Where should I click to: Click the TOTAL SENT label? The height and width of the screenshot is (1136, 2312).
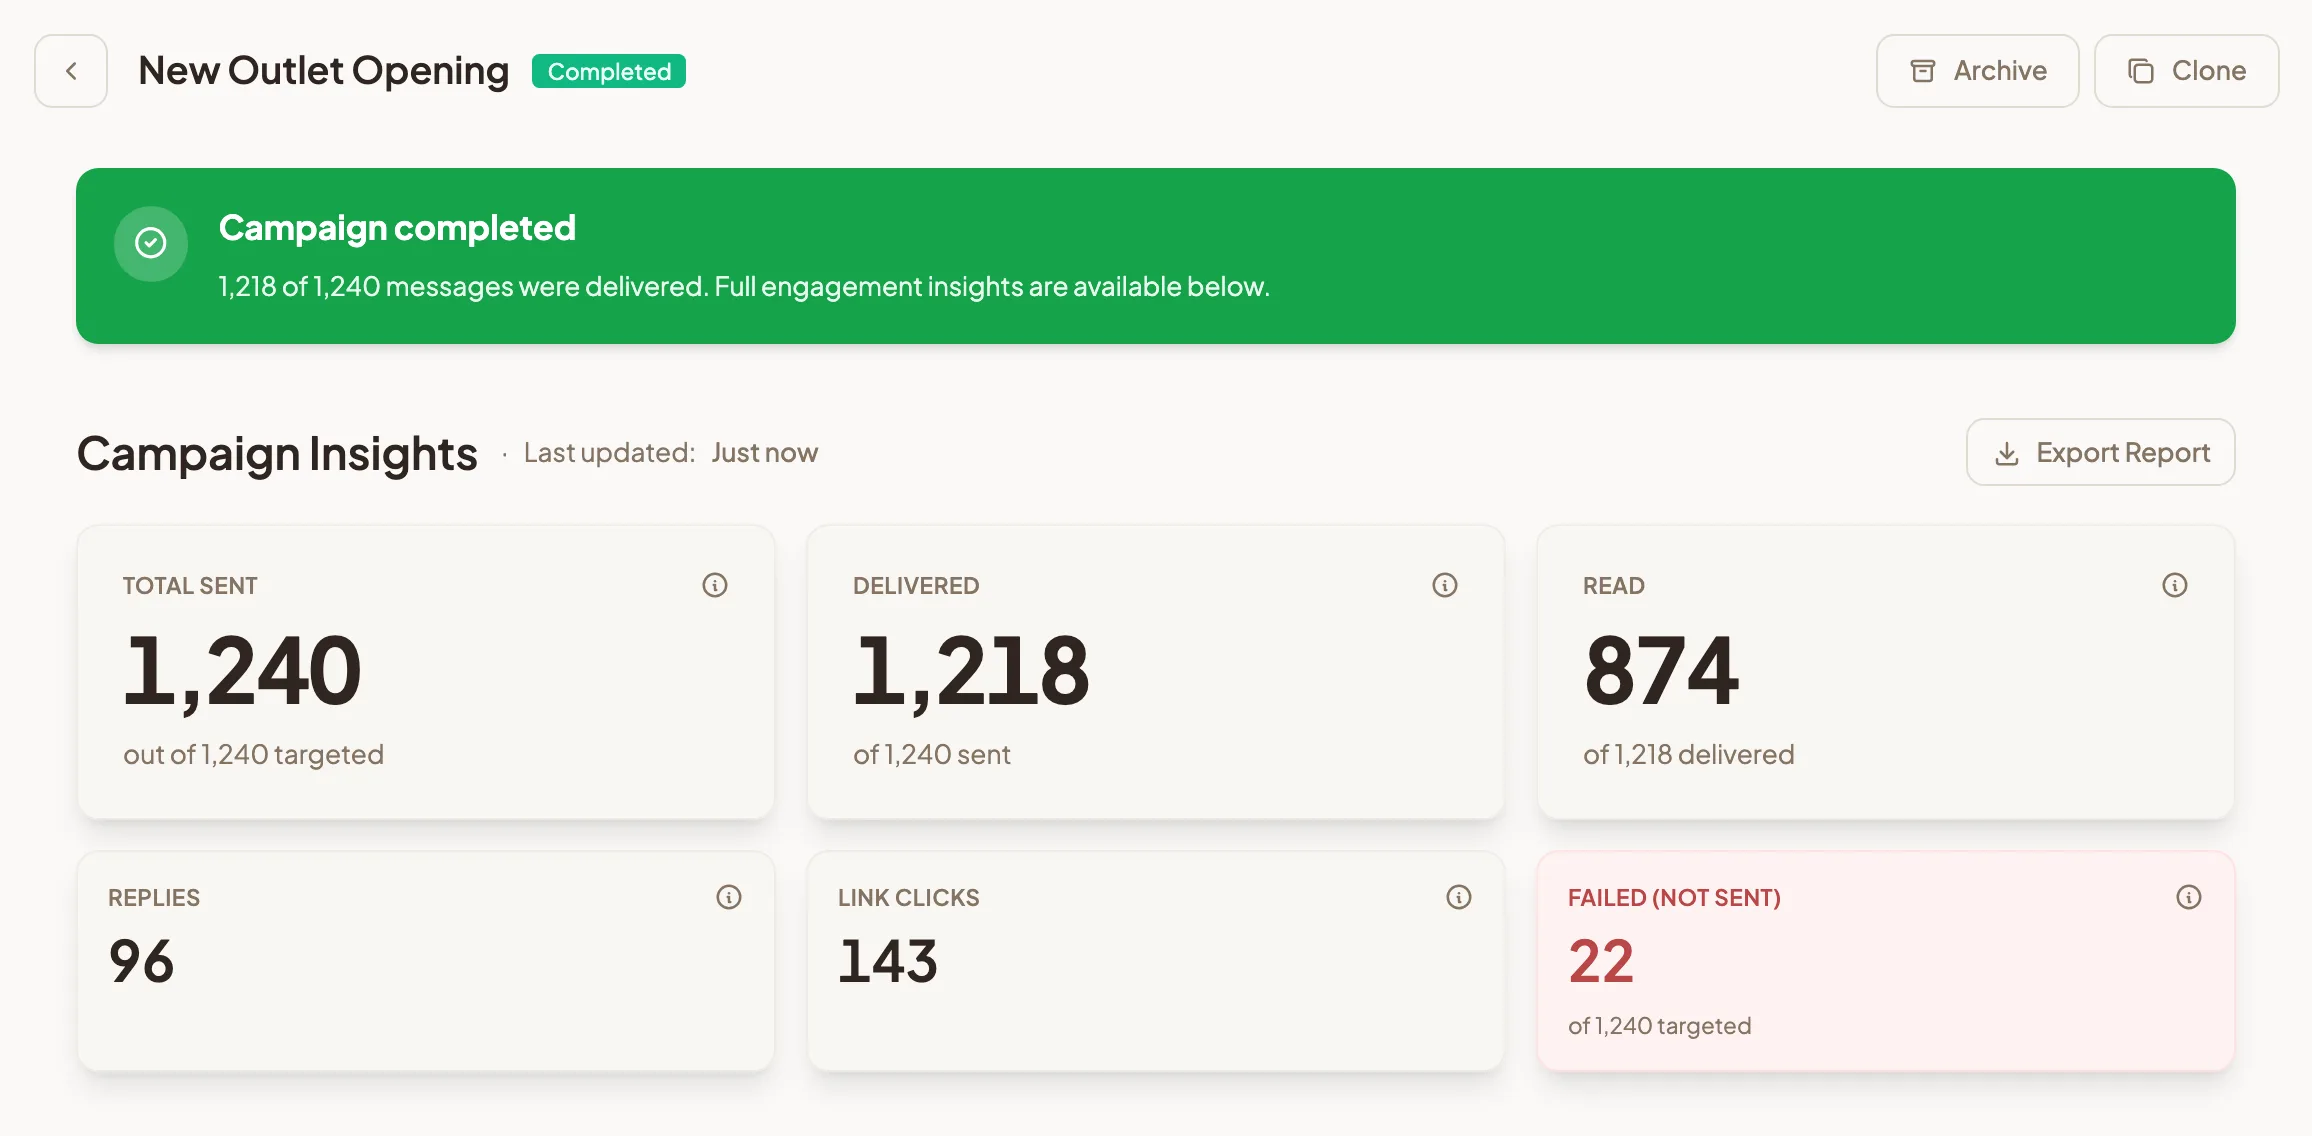(x=190, y=586)
